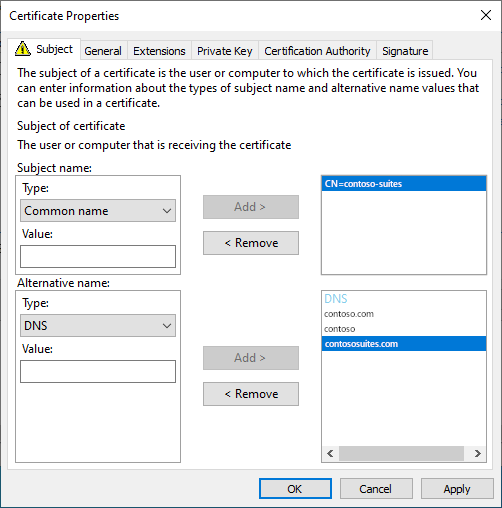
Task: Open the Extensions tab
Action: pyautogui.click(x=159, y=51)
